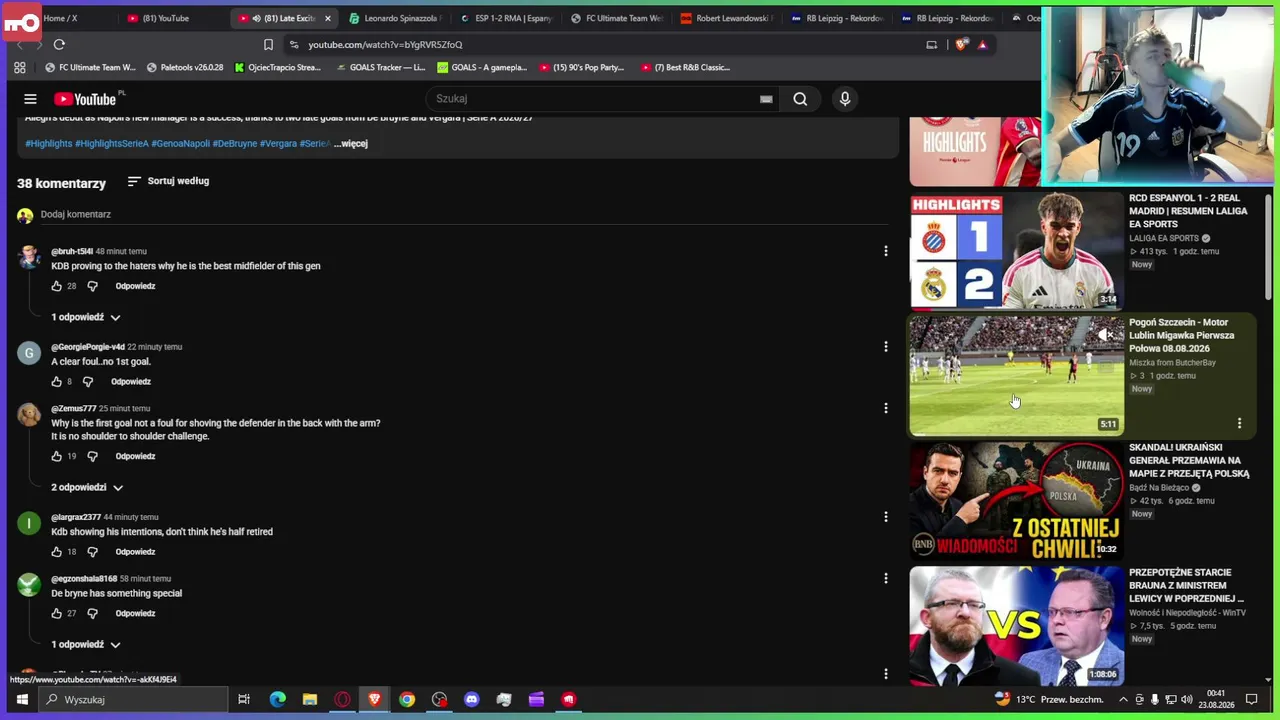This screenshot has height=720, width=1280.
Task: Click the browser address bar URL
Action: click(385, 44)
